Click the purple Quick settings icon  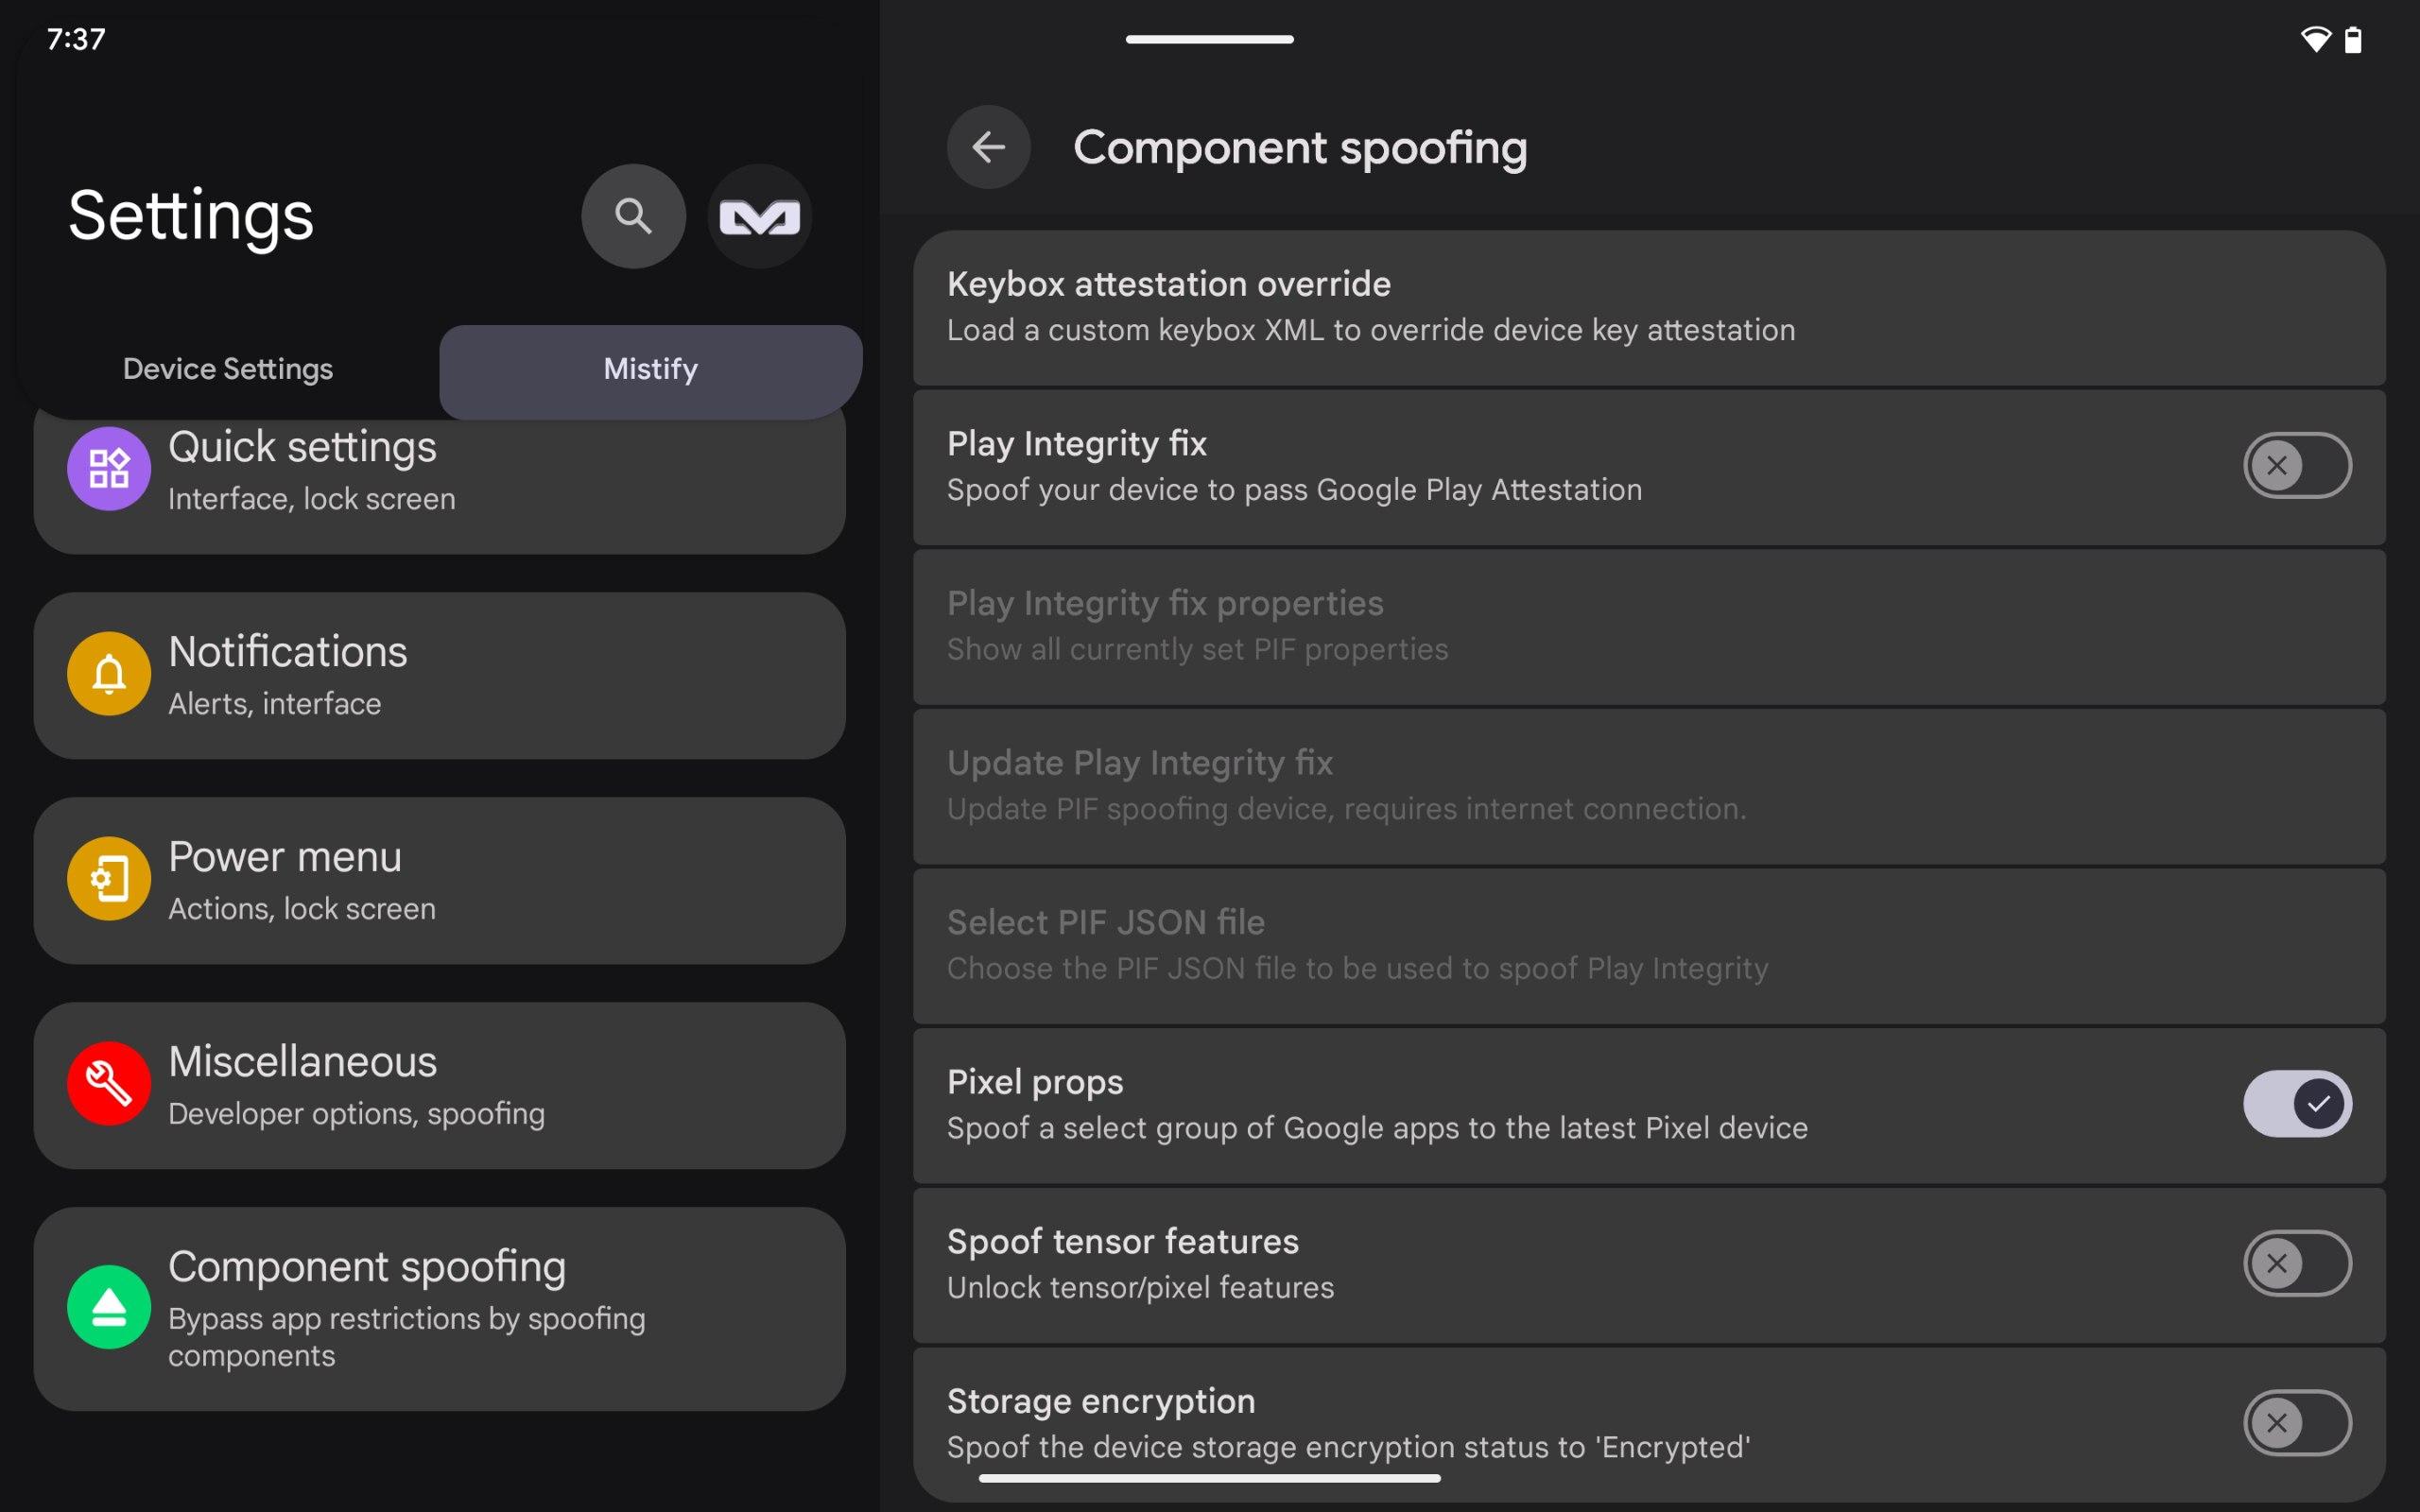coord(109,468)
